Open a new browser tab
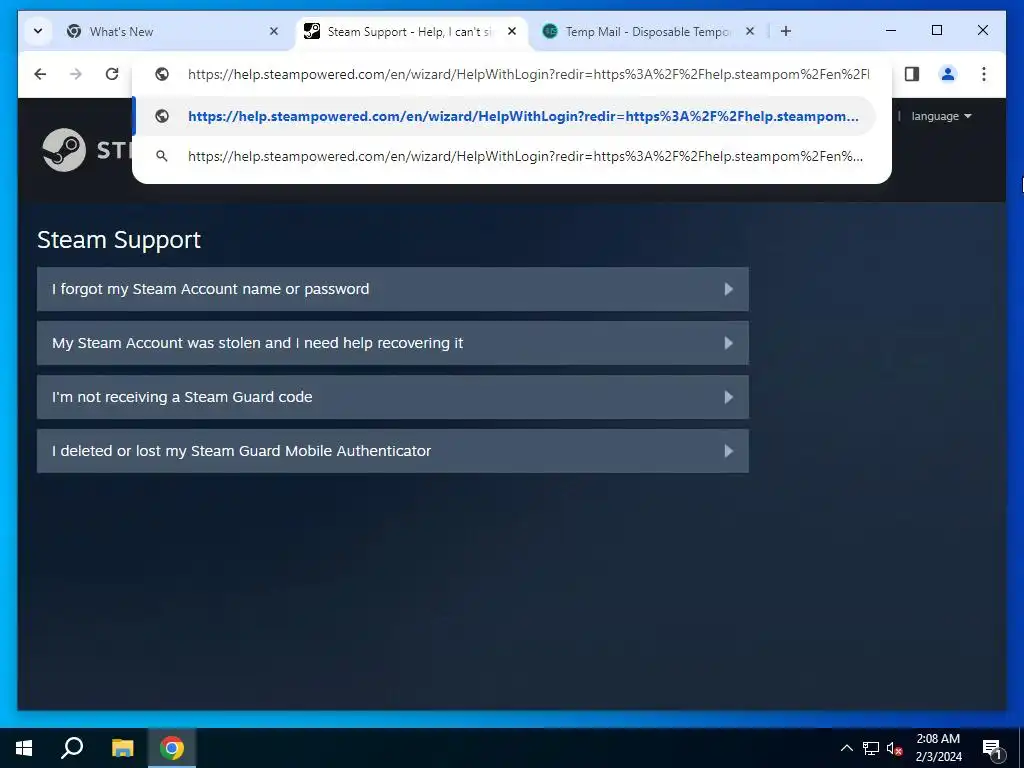The width and height of the screenshot is (1024, 768). coord(786,31)
